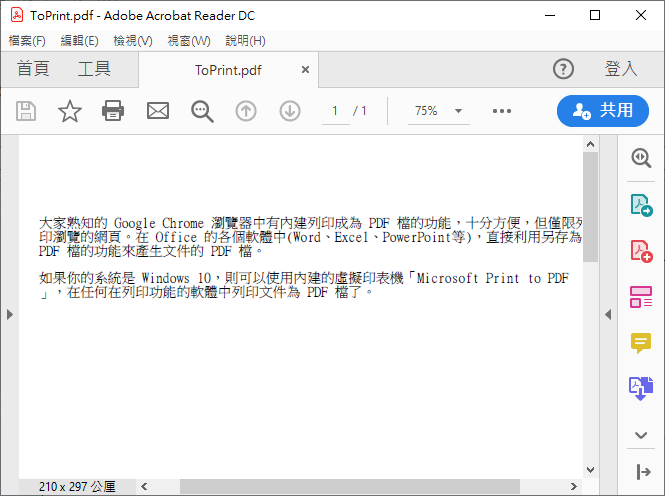Open the search panel icon in right sidebar
This screenshot has height=496, width=665.
(641, 158)
